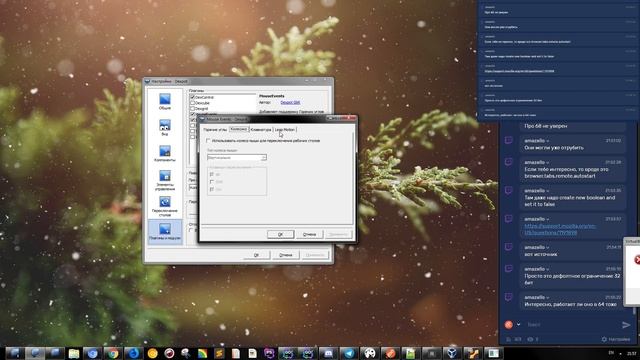Switch to the Горячие углы tab

tap(215, 129)
